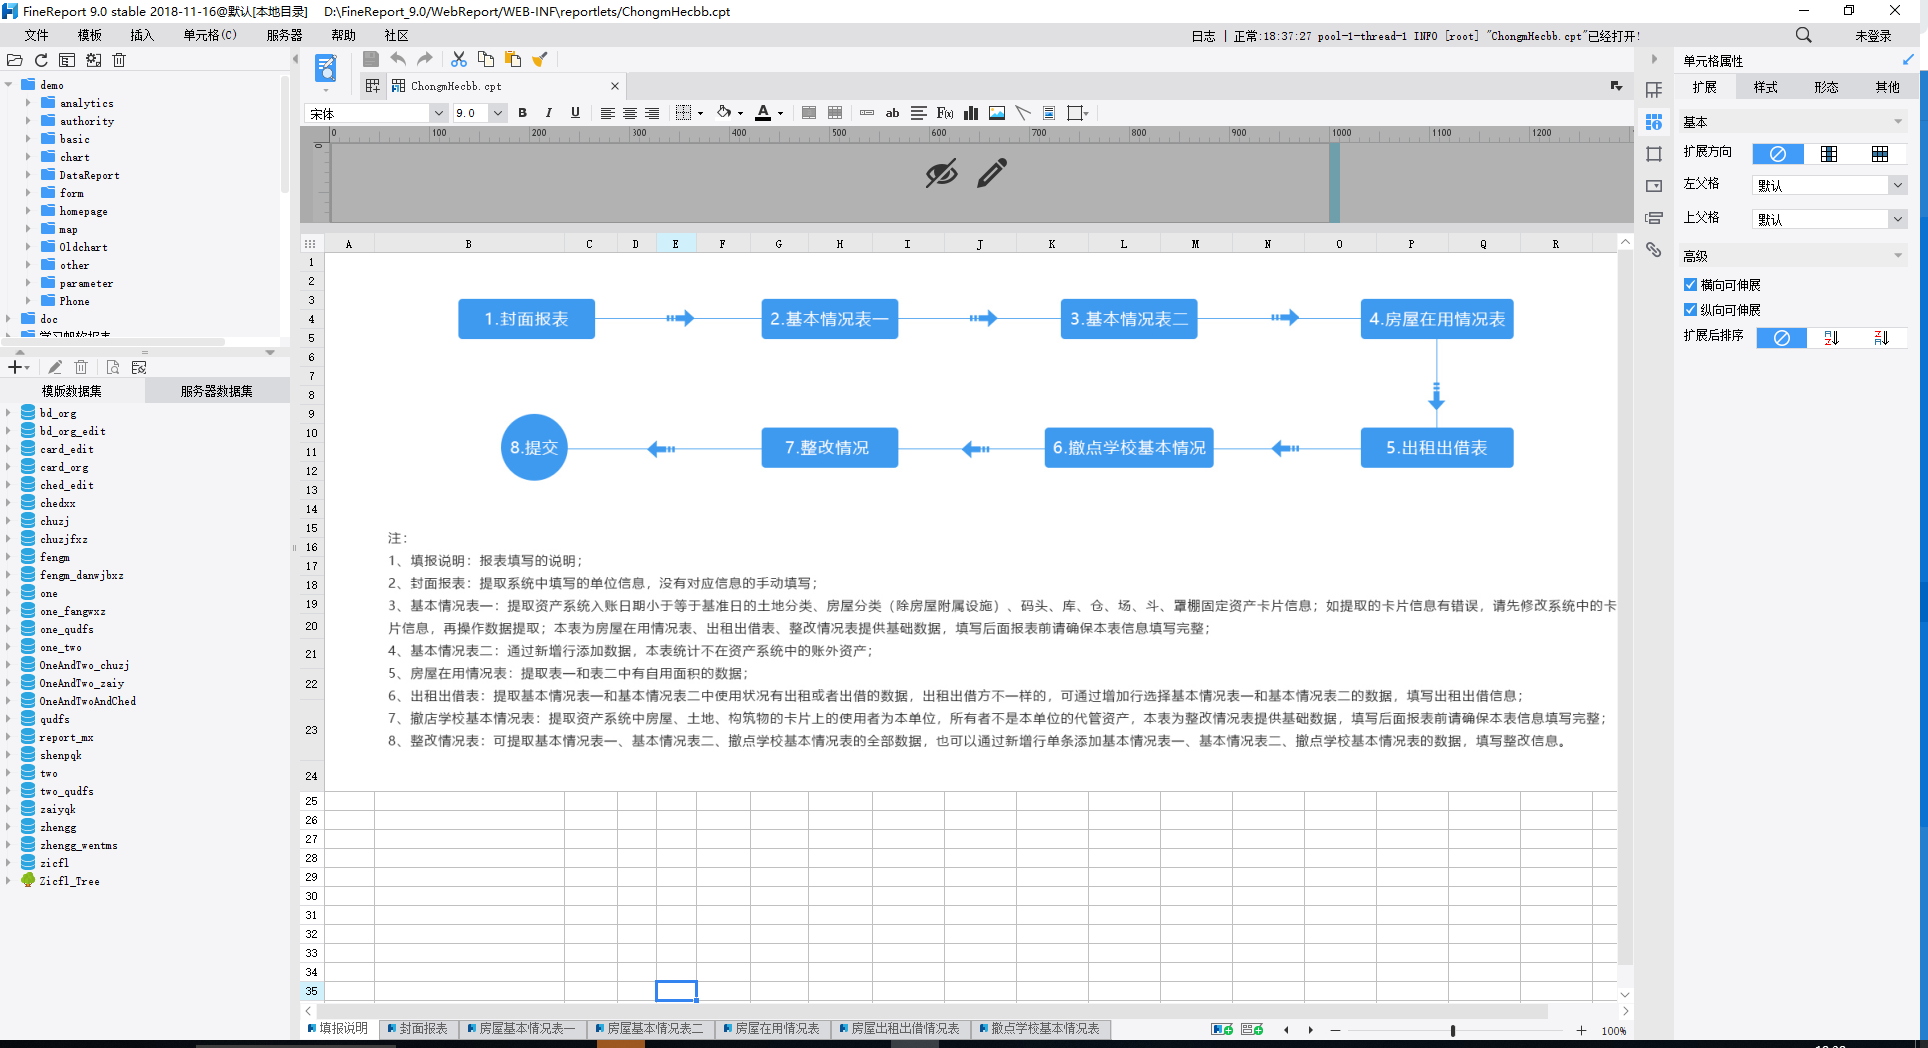Click the 未登录 login link

pos(1872,35)
